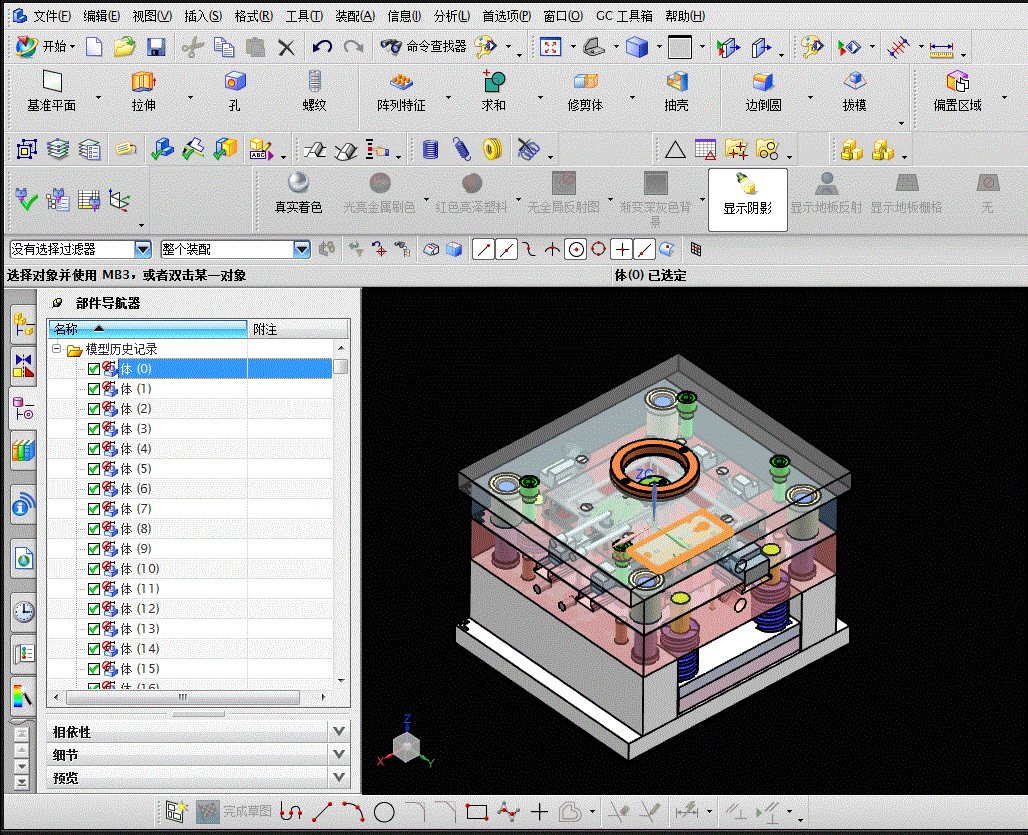Open the 分析(L) menu
This screenshot has width=1028, height=835.
[452, 16]
